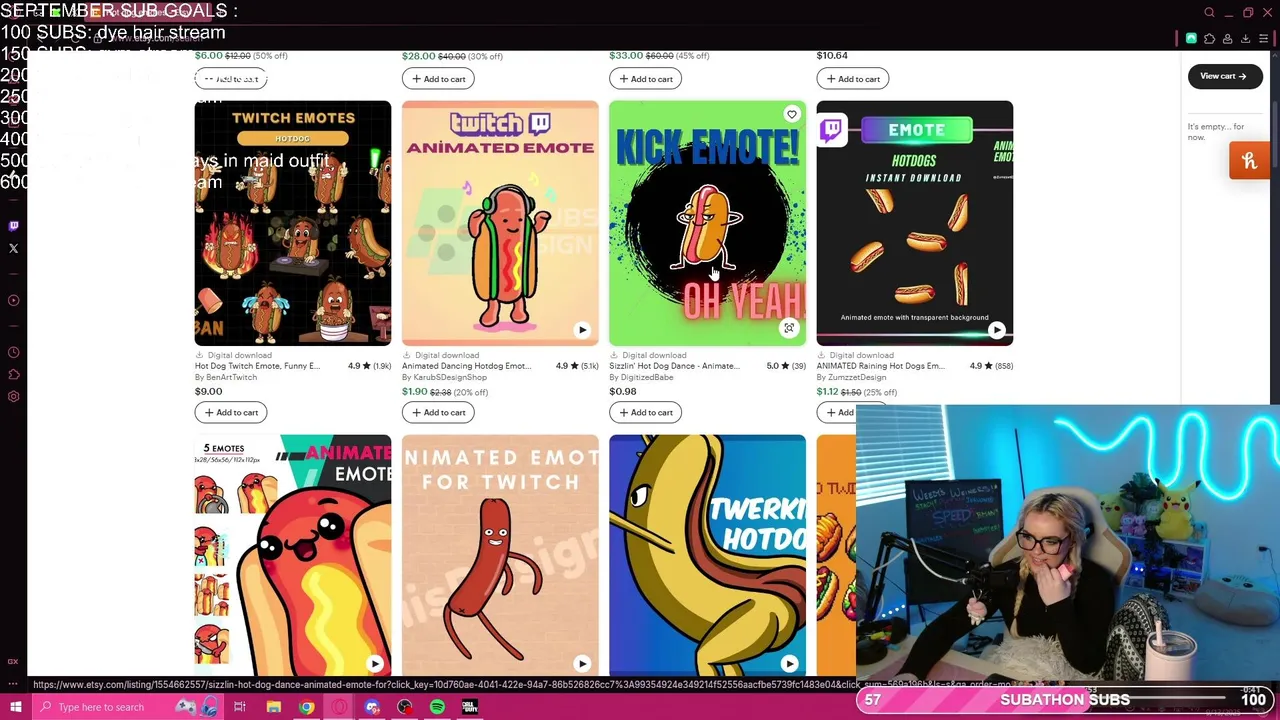
Task: Open Twitch in the Opera sidebar
Action: 13,226
